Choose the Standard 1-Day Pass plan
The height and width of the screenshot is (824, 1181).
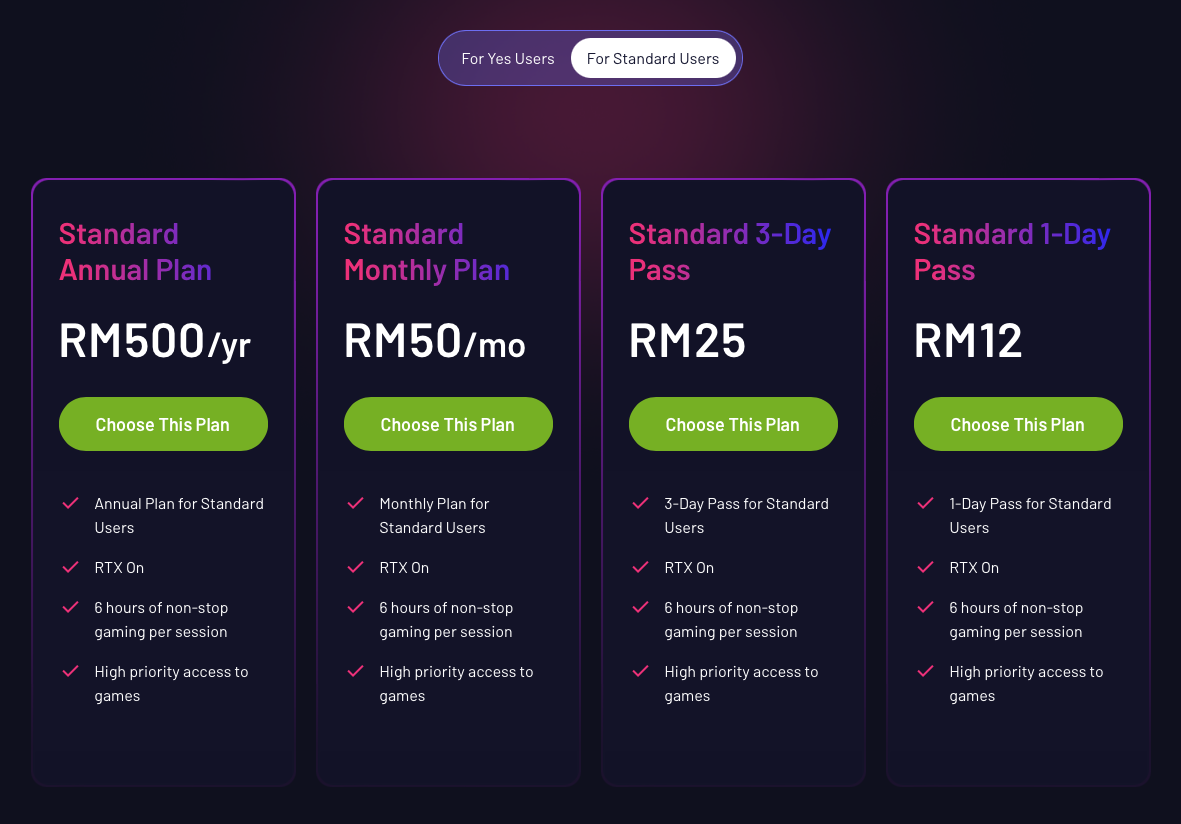1018,424
